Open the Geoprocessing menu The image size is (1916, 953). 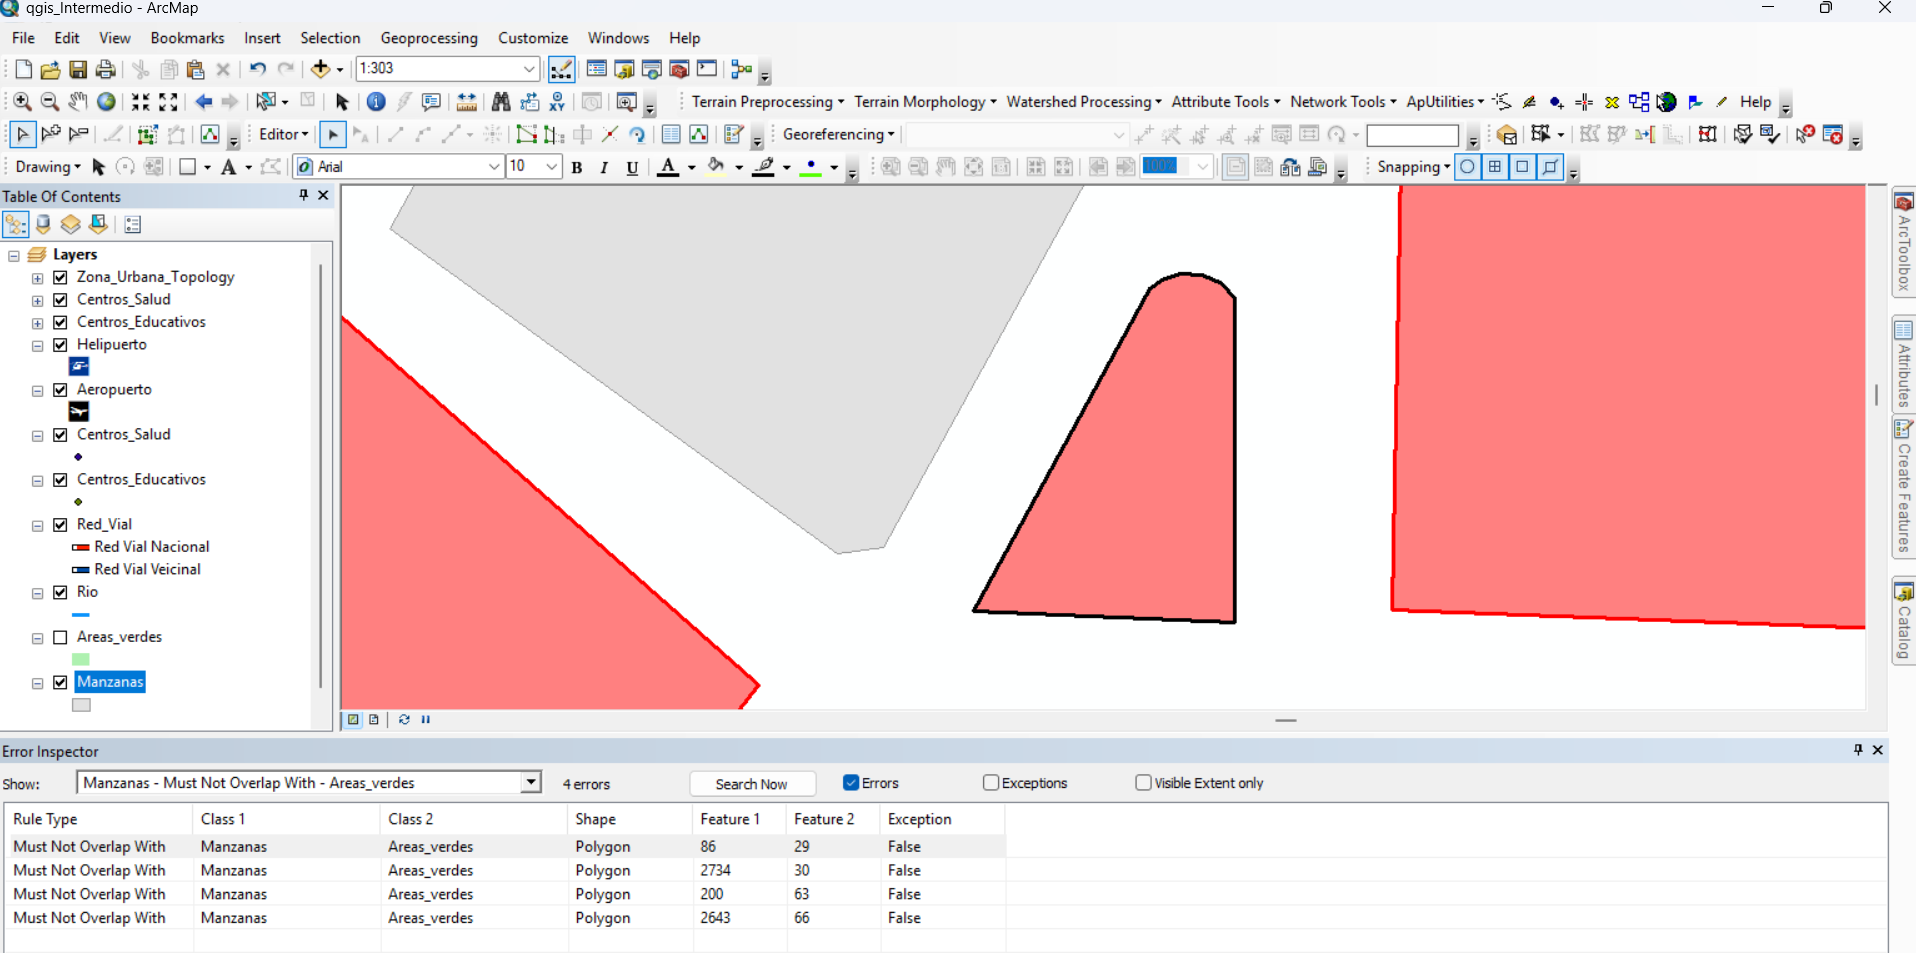(429, 38)
